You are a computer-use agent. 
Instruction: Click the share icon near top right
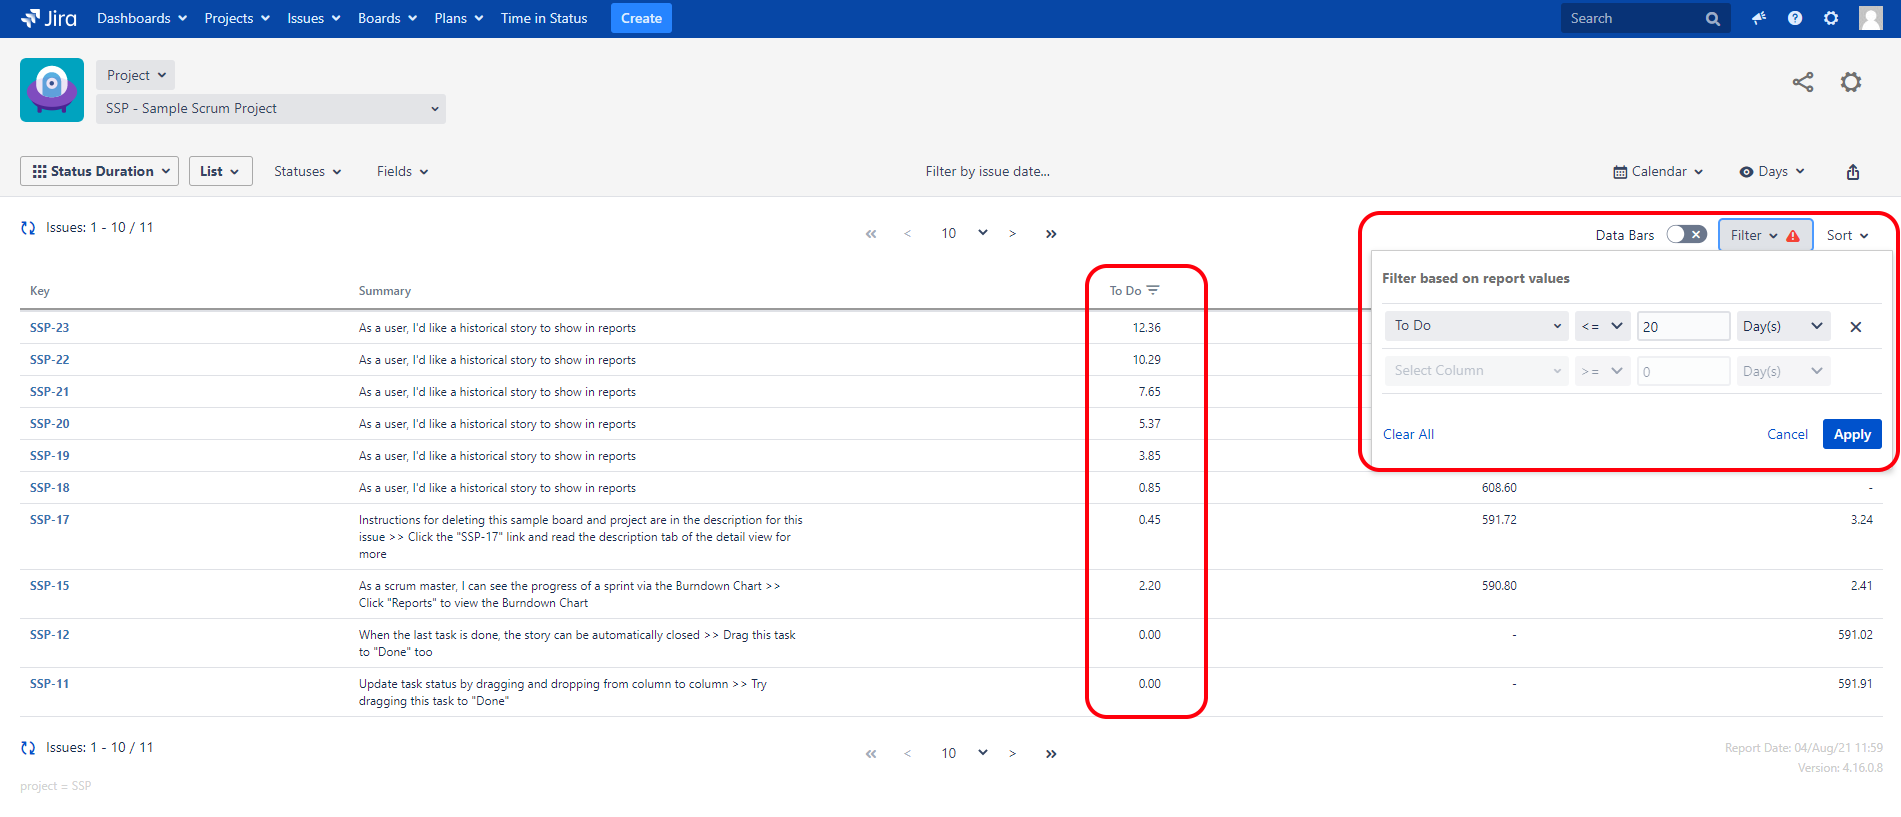(x=1802, y=82)
